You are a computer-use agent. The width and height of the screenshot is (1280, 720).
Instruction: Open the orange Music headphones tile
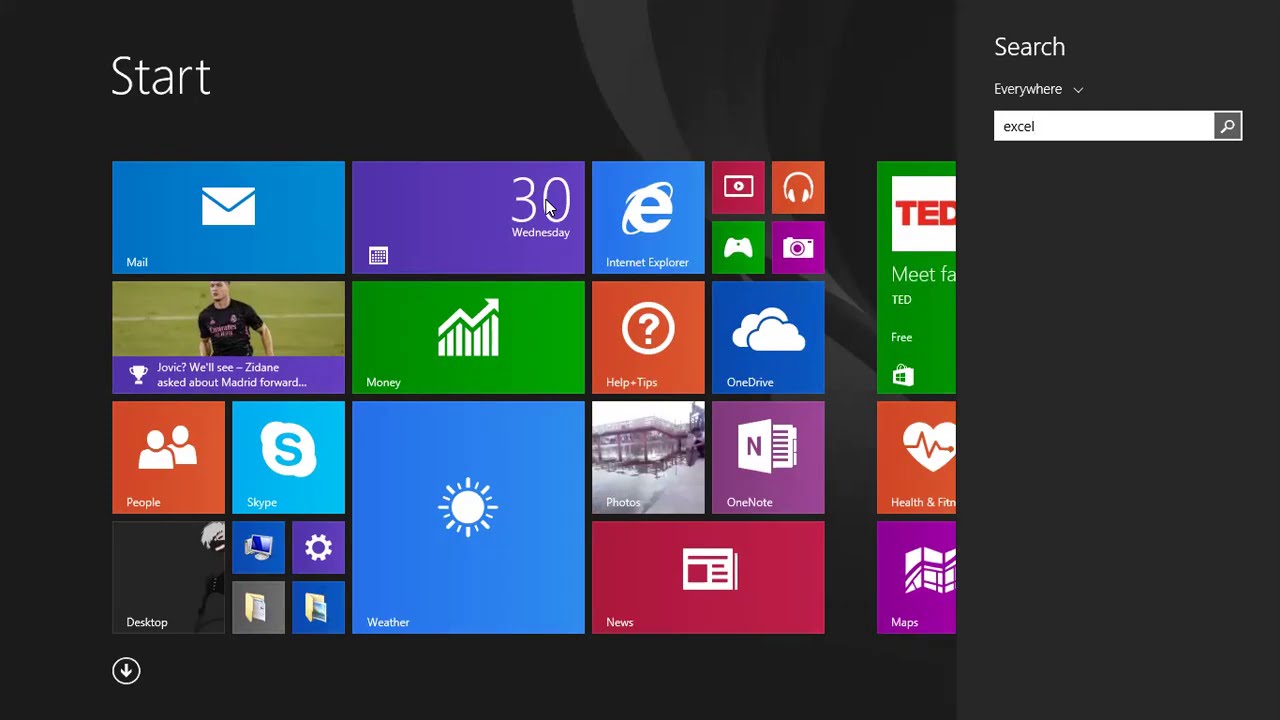798,187
